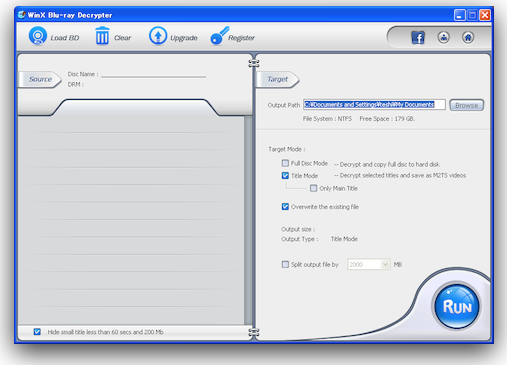Click the 'DRM :' label
507x365 pixels.
[x=75, y=85]
